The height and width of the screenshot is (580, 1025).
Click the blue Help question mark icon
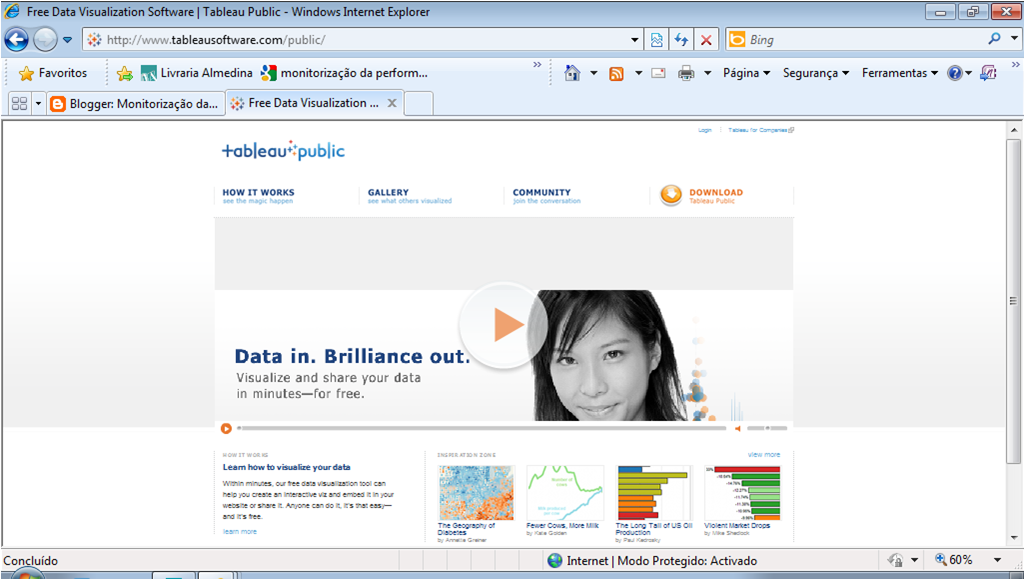(955, 73)
